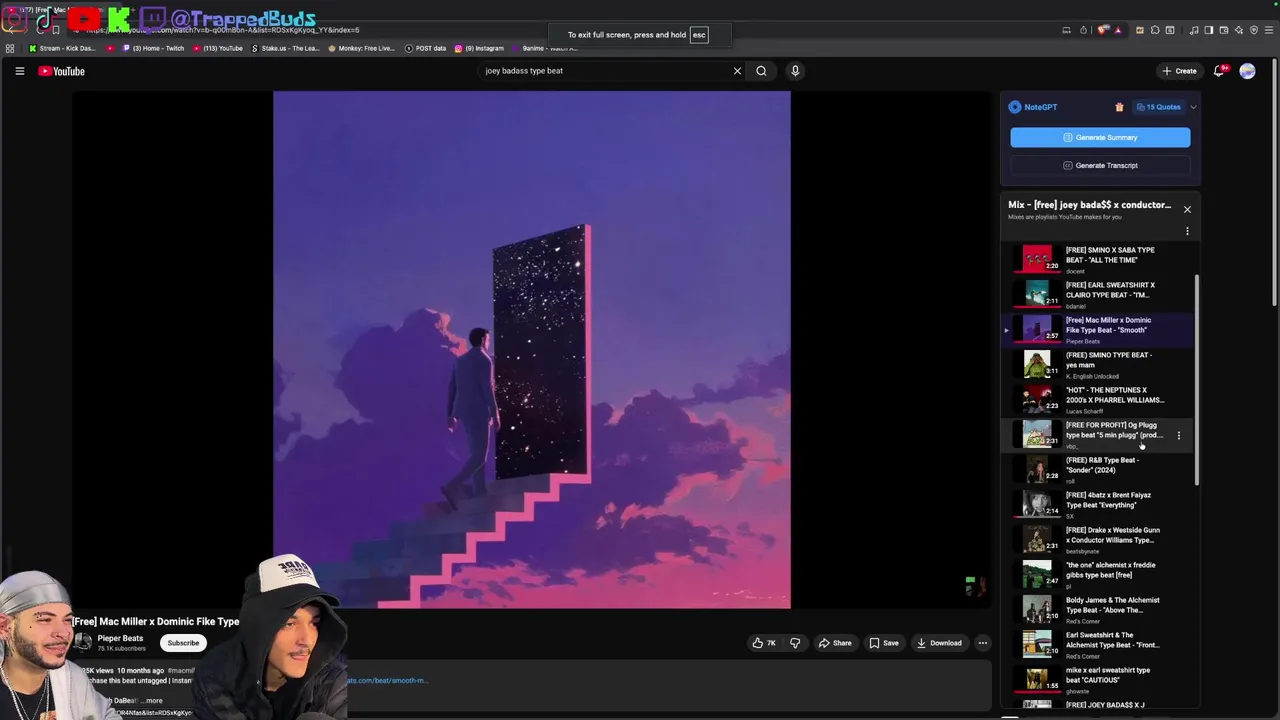1280x720 pixels.
Task: Open the Monkey: Free Live bookmark
Action: 361,48
